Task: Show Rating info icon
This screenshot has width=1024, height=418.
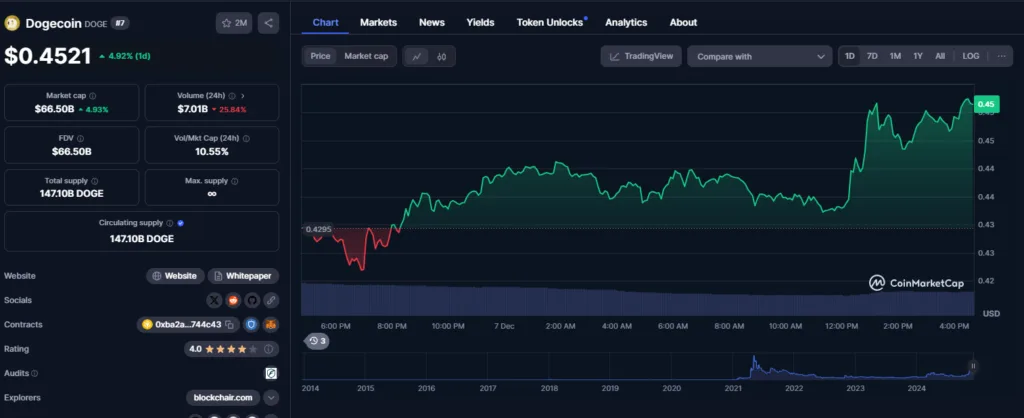Action: pyautogui.click(x=268, y=349)
